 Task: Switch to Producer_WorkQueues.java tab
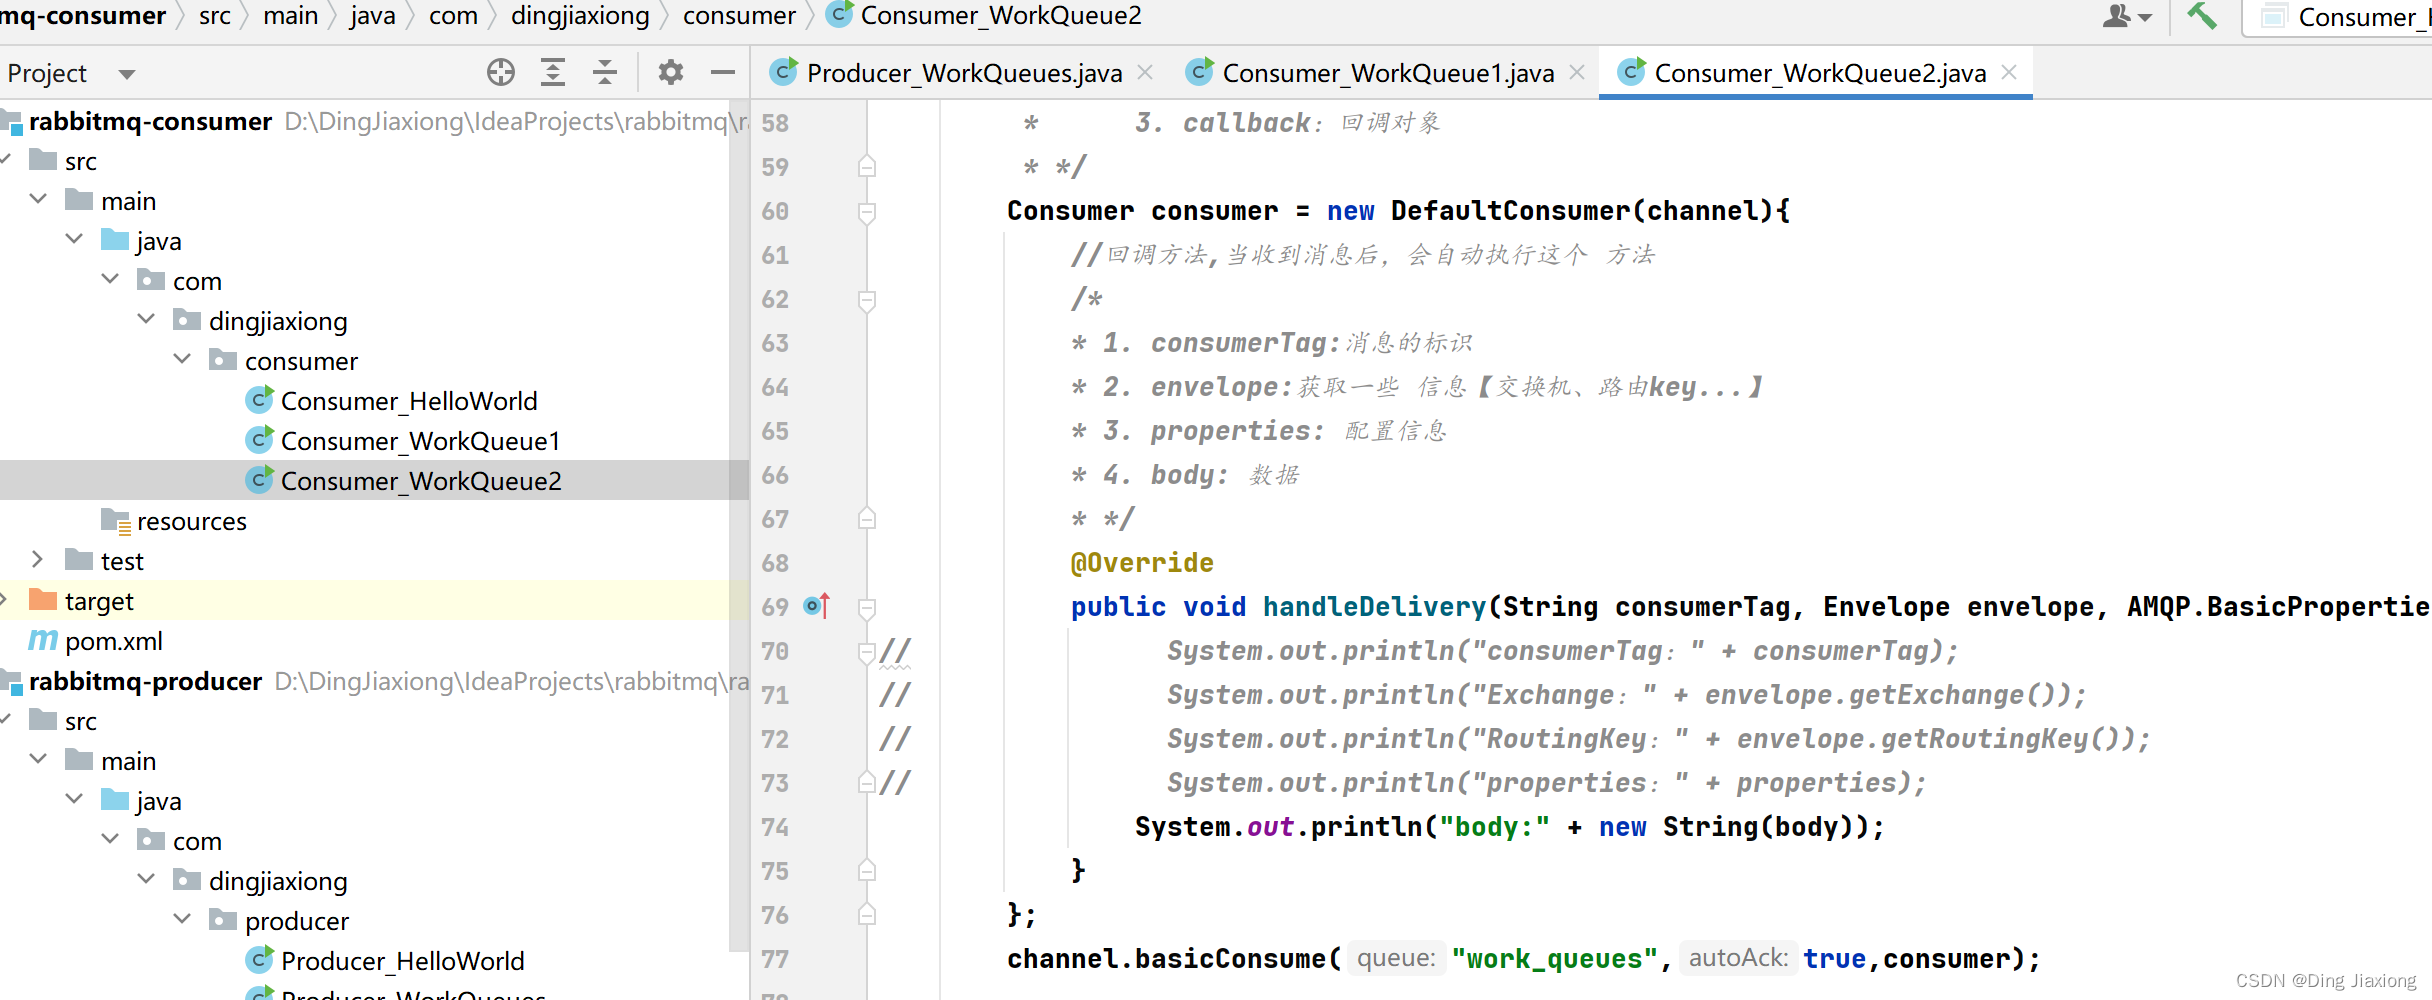(x=964, y=73)
